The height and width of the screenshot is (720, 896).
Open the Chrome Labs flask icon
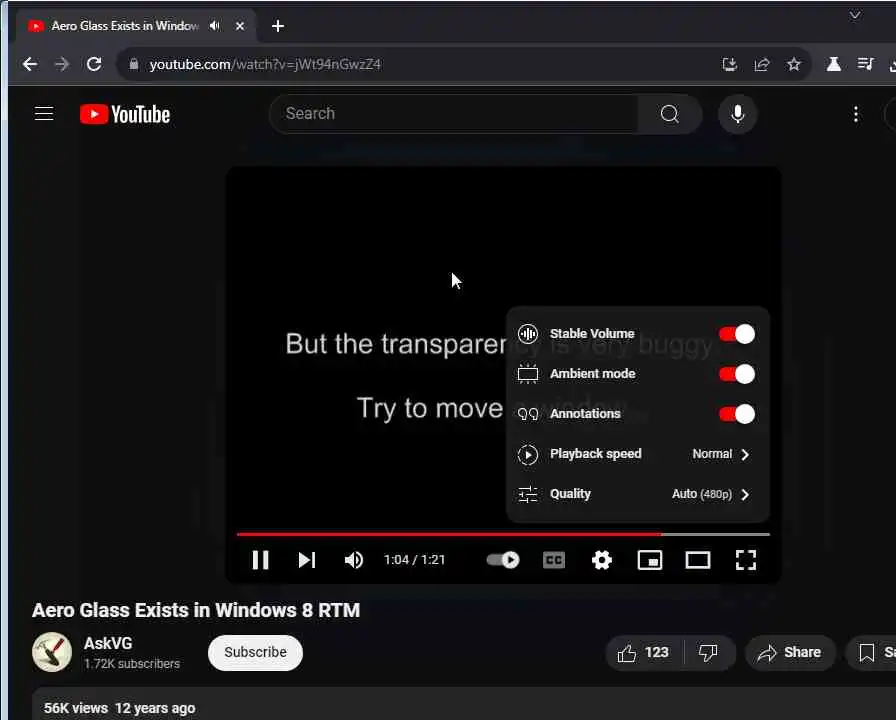834,64
